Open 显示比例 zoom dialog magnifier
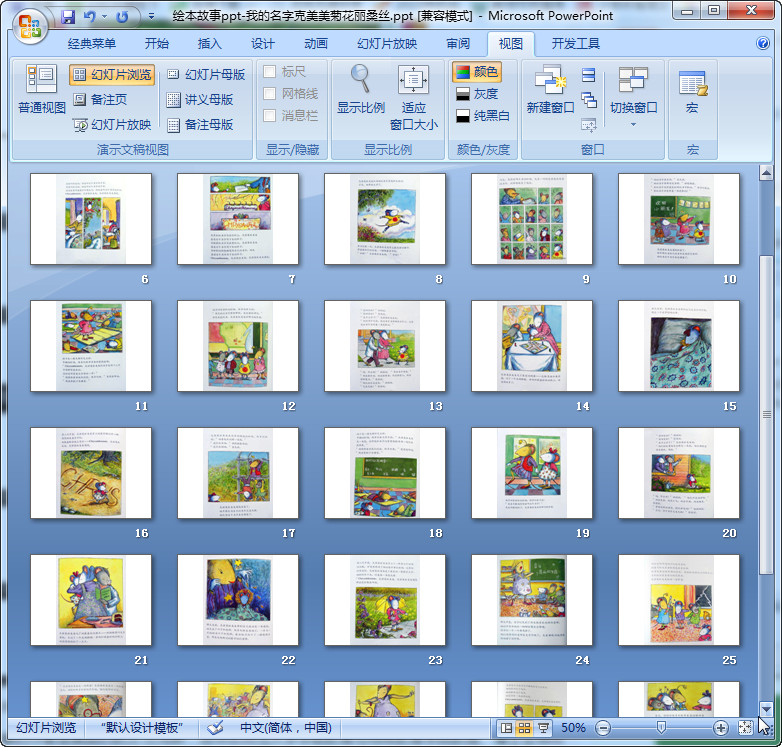The width and height of the screenshot is (782, 747). (x=361, y=89)
